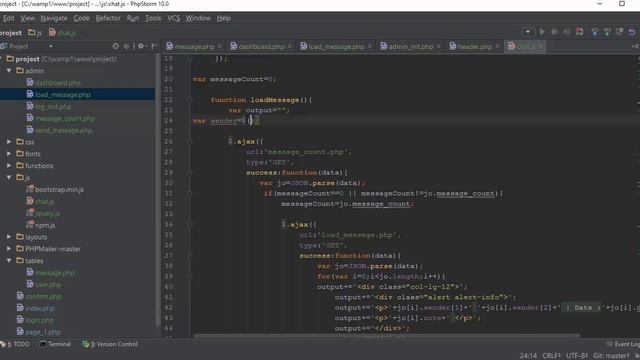Run the project with the play icon
This screenshot has width=640, height=360.
(542, 32)
